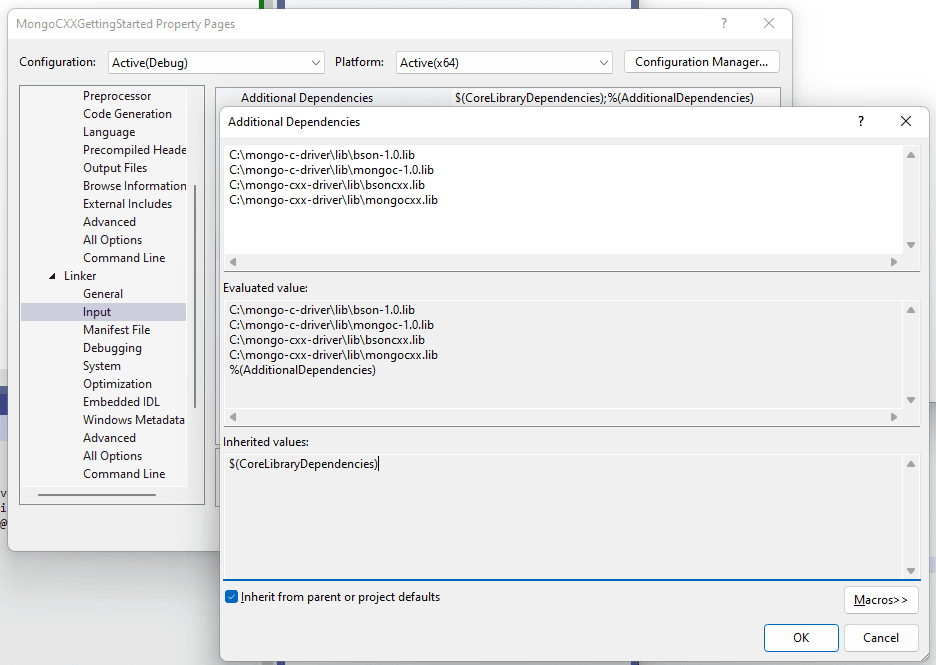This screenshot has height=665, width=936.
Task: Open Configuration Manager
Action: pos(701,62)
